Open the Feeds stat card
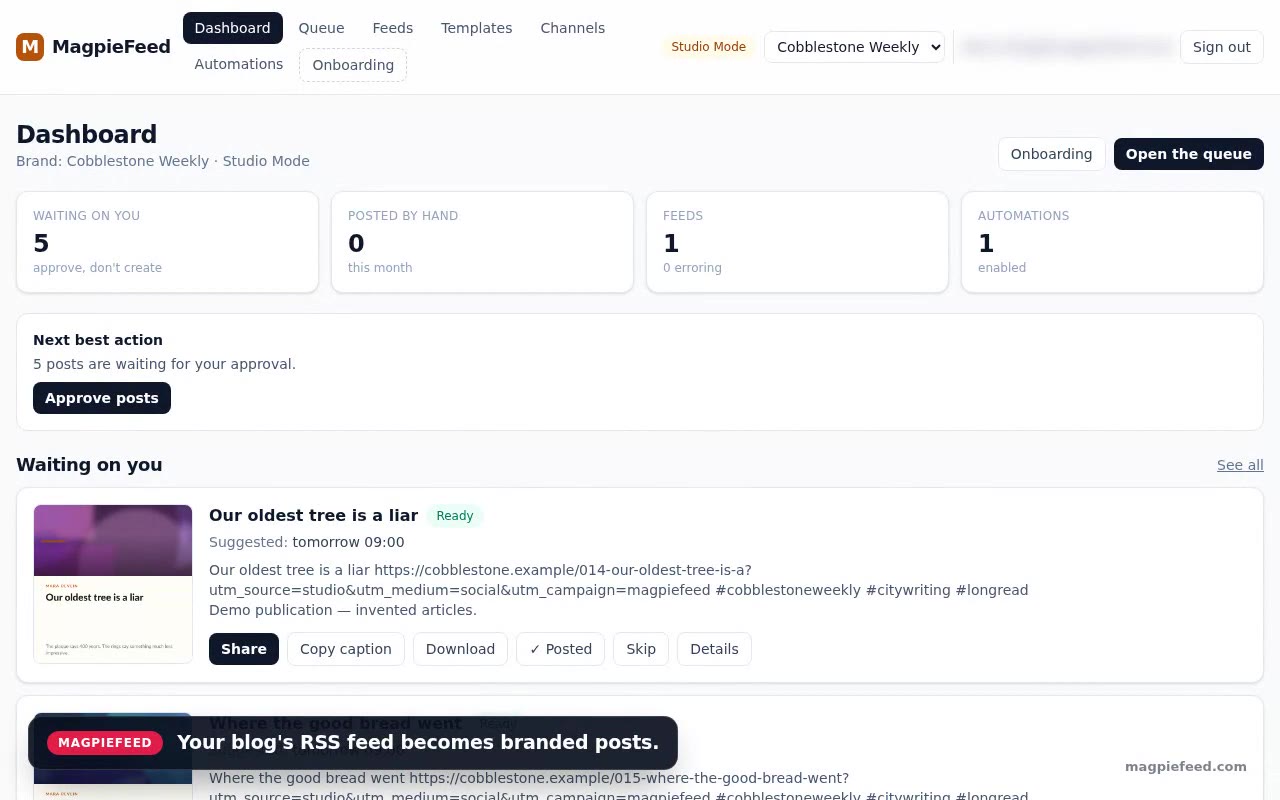 pos(797,242)
